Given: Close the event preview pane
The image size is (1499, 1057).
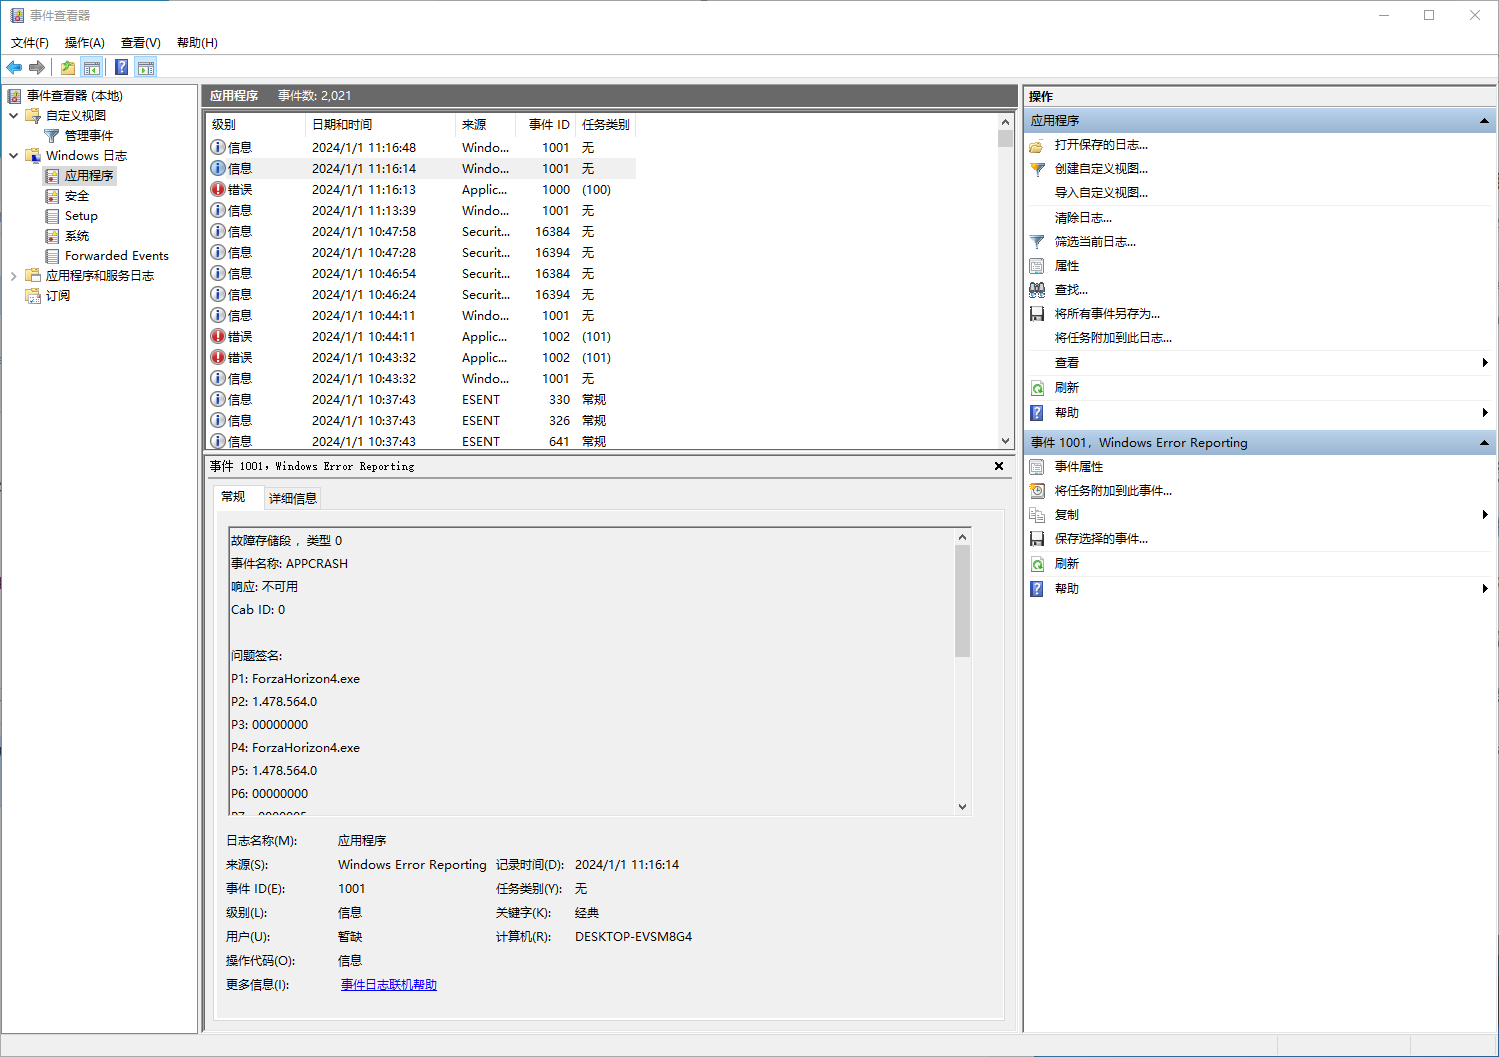Looking at the screenshot, I should click(x=999, y=466).
